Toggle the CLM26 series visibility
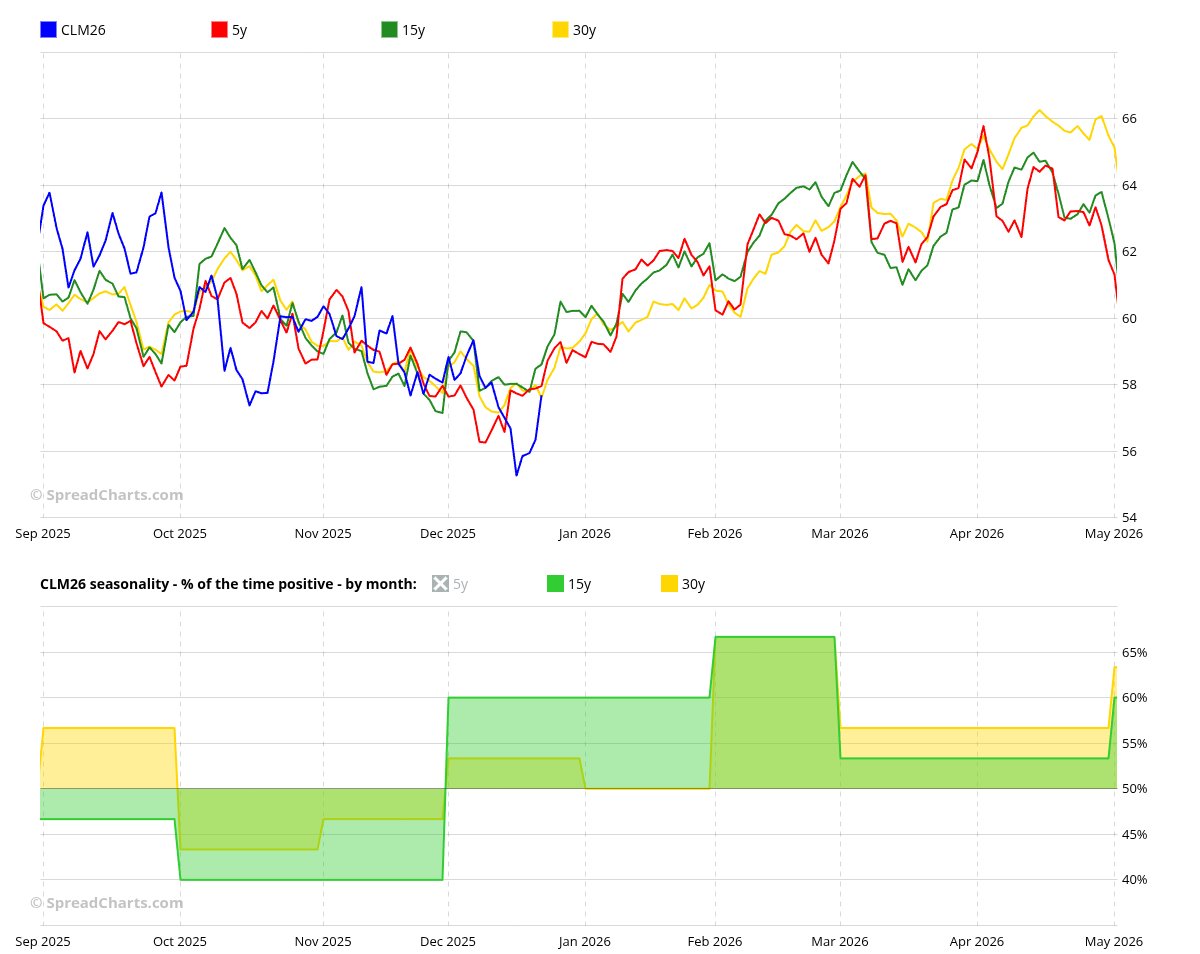This screenshot has width=1200, height=954. (46, 29)
